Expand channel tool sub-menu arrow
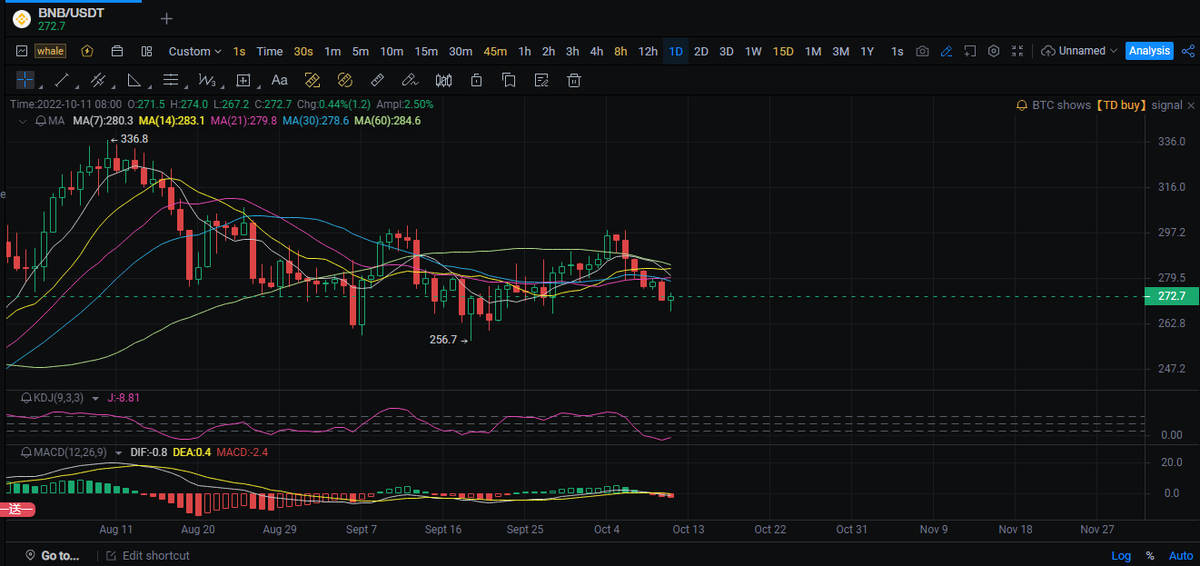The height and width of the screenshot is (566, 1200). (112, 85)
